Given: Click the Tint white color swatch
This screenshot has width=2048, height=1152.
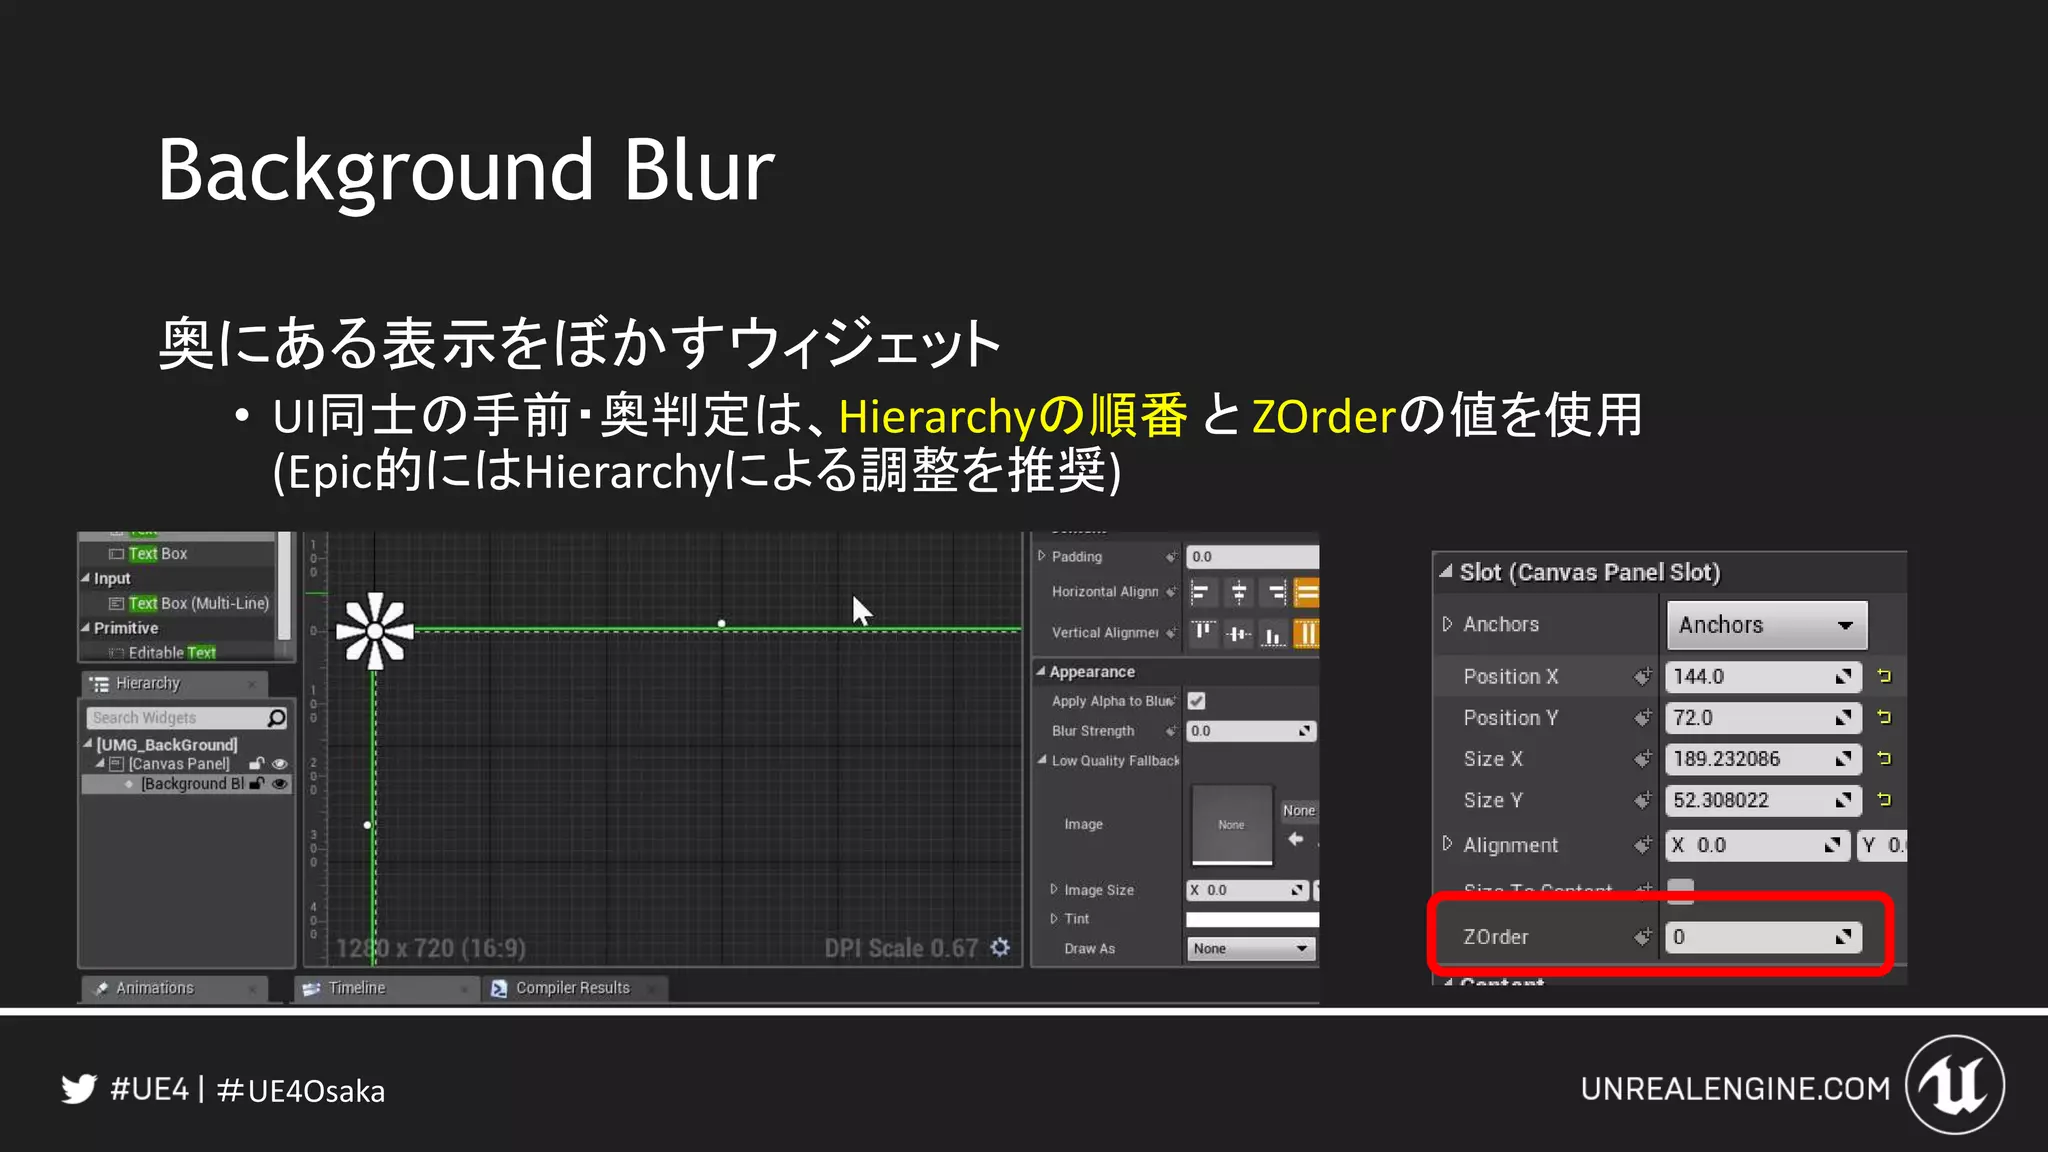Looking at the screenshot, I should [x=1252, y=919].
